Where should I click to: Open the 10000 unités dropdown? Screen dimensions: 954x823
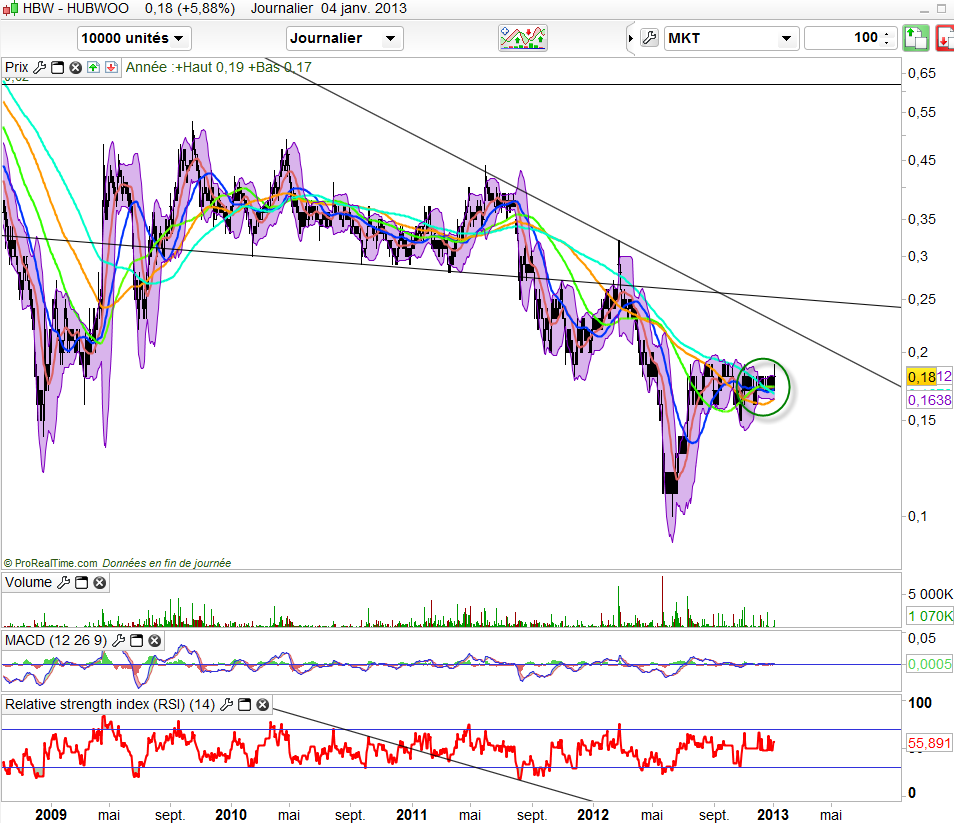pyautogui.click(x=134, y=38)
